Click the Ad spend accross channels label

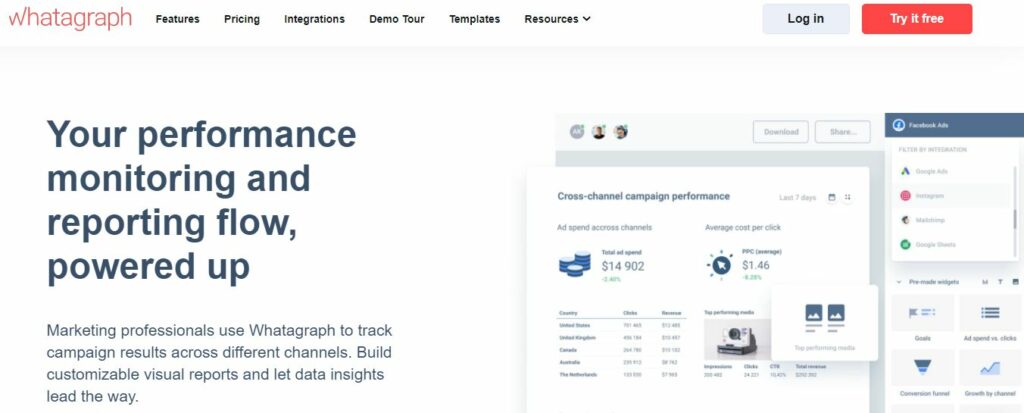[604, 227]
